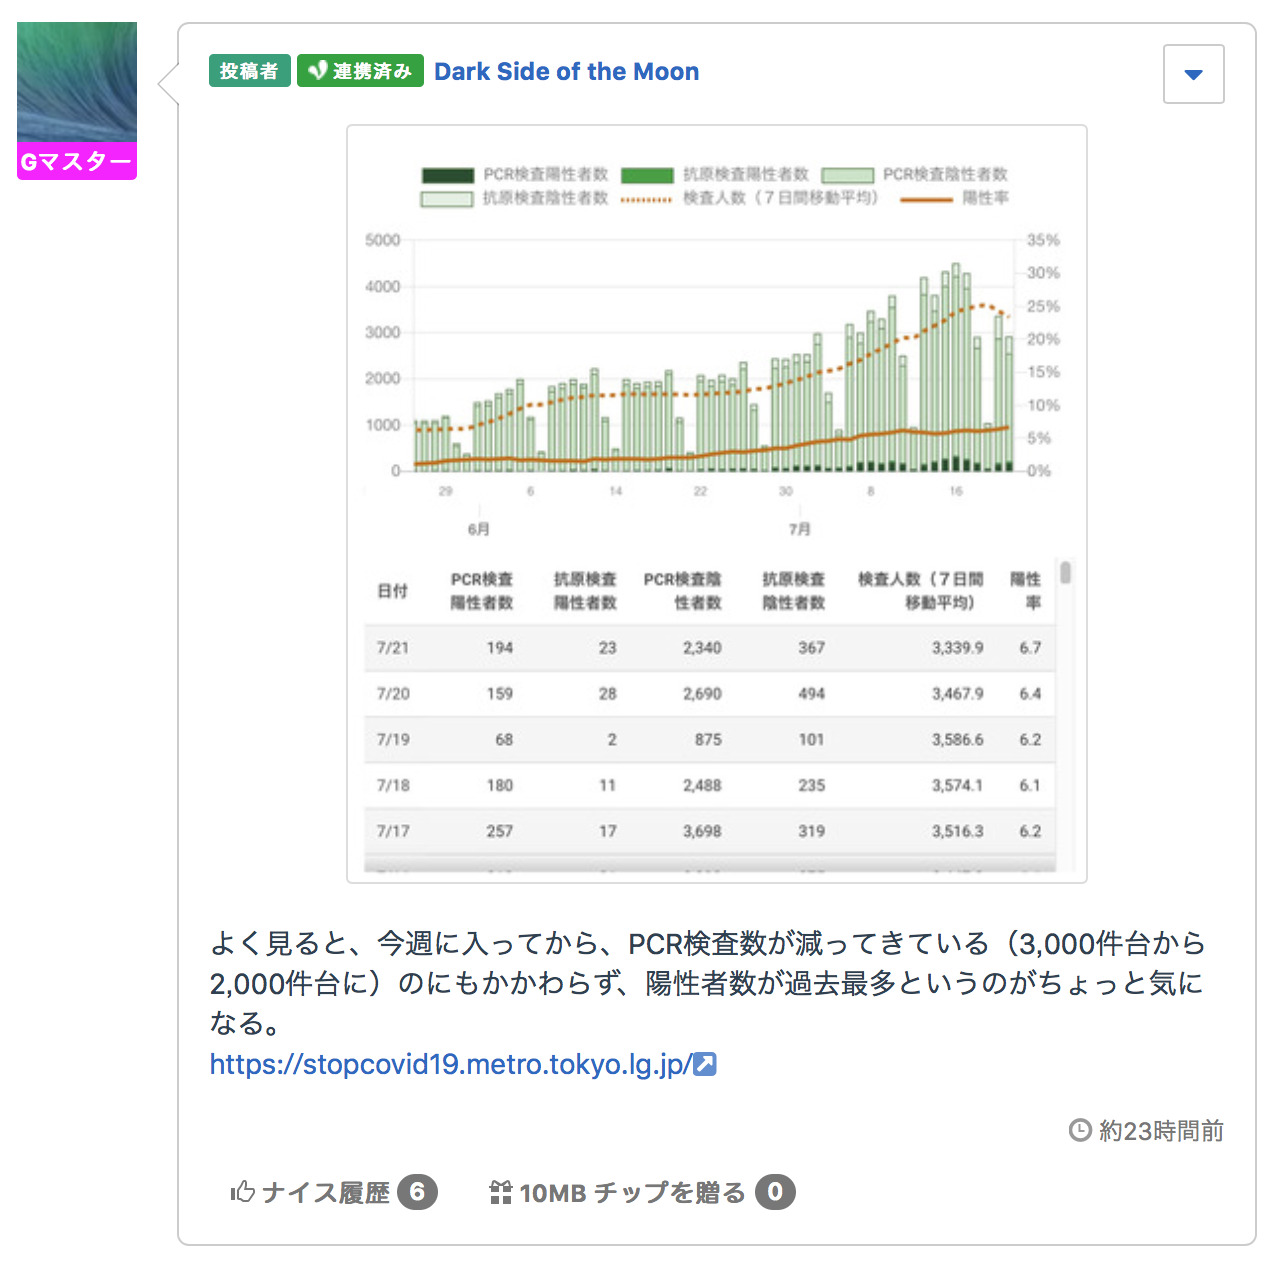The width and height of the screenshot is (1286, 1270).
Task: Click the 投稿者 badge
Action: [x=250, y=71]
